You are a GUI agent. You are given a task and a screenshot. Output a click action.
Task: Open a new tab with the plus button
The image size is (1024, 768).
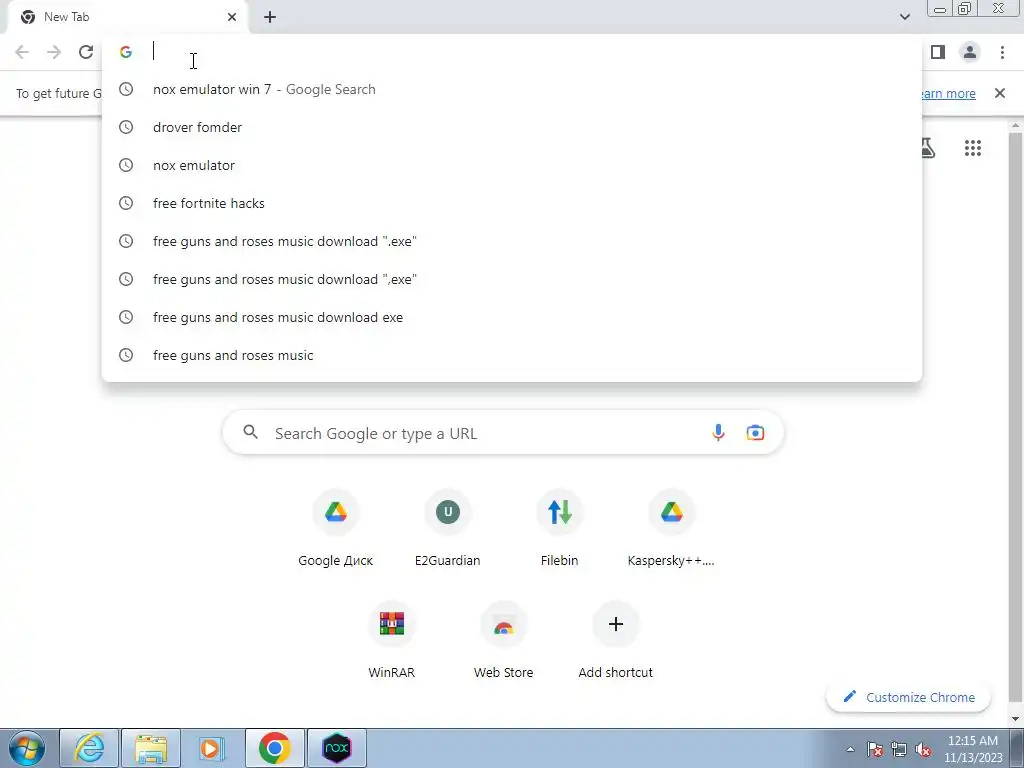pos(270,17)
